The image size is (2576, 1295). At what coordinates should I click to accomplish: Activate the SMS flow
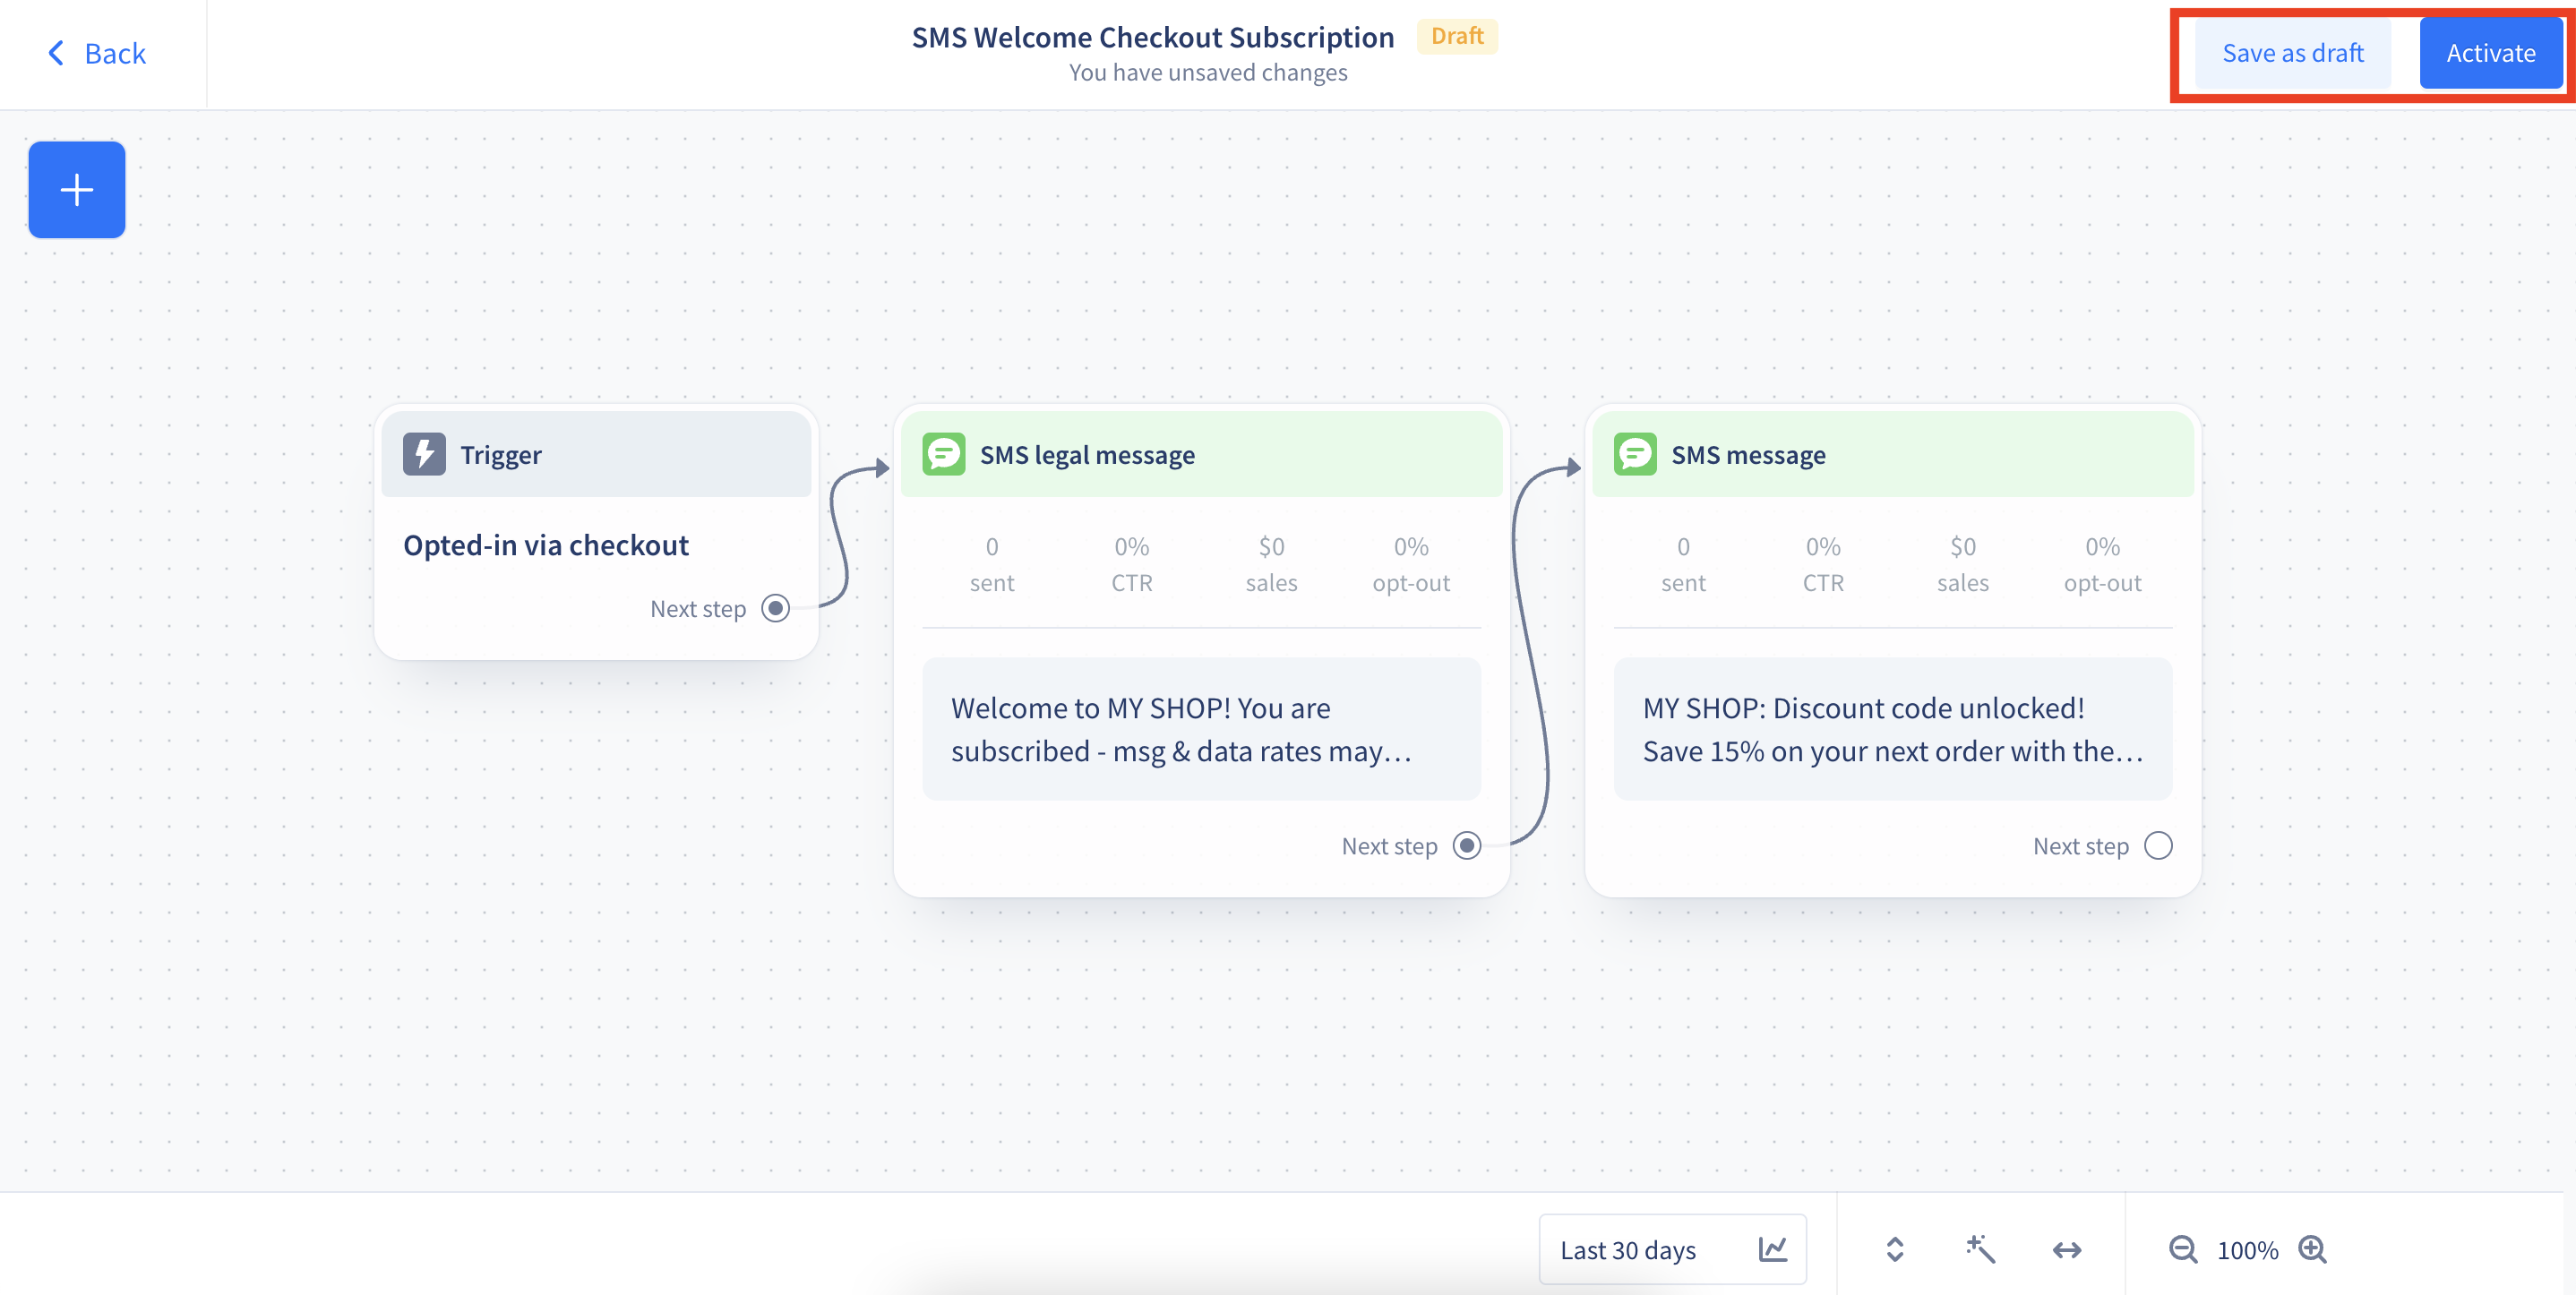[x=2490, y=53]
